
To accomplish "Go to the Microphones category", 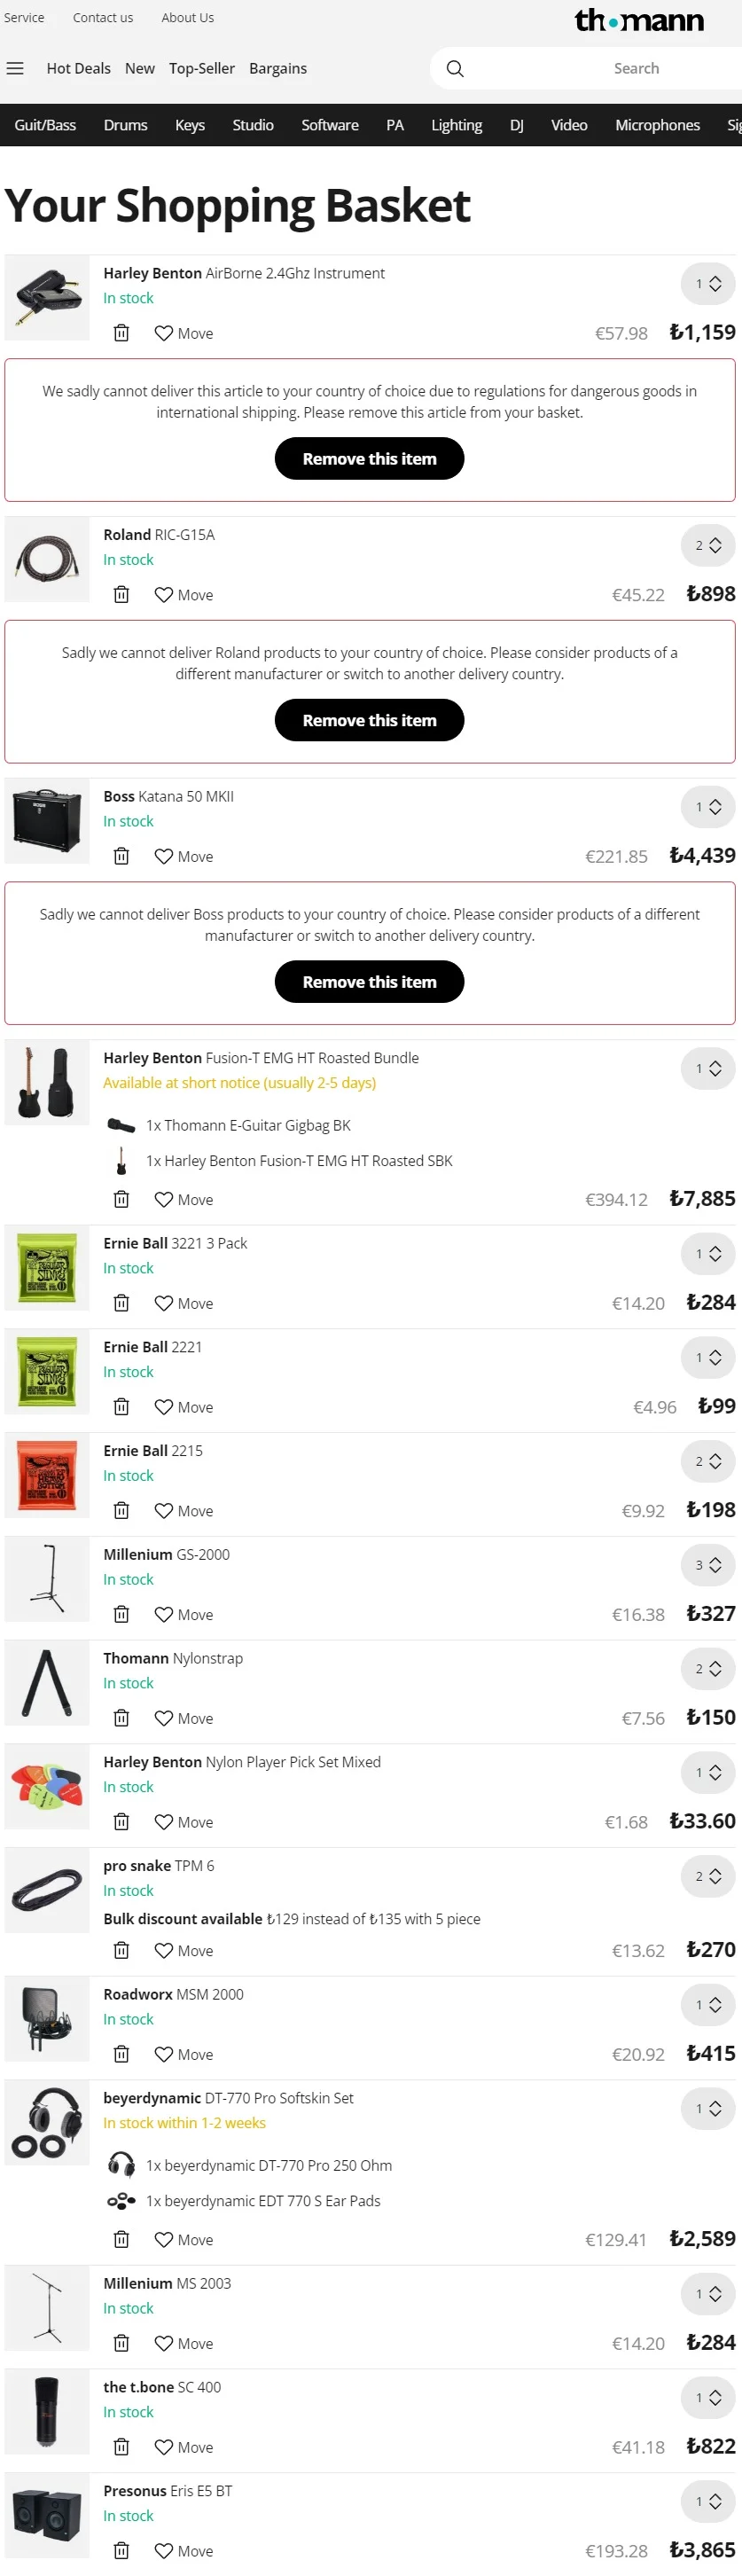I will tap(657, 125).
